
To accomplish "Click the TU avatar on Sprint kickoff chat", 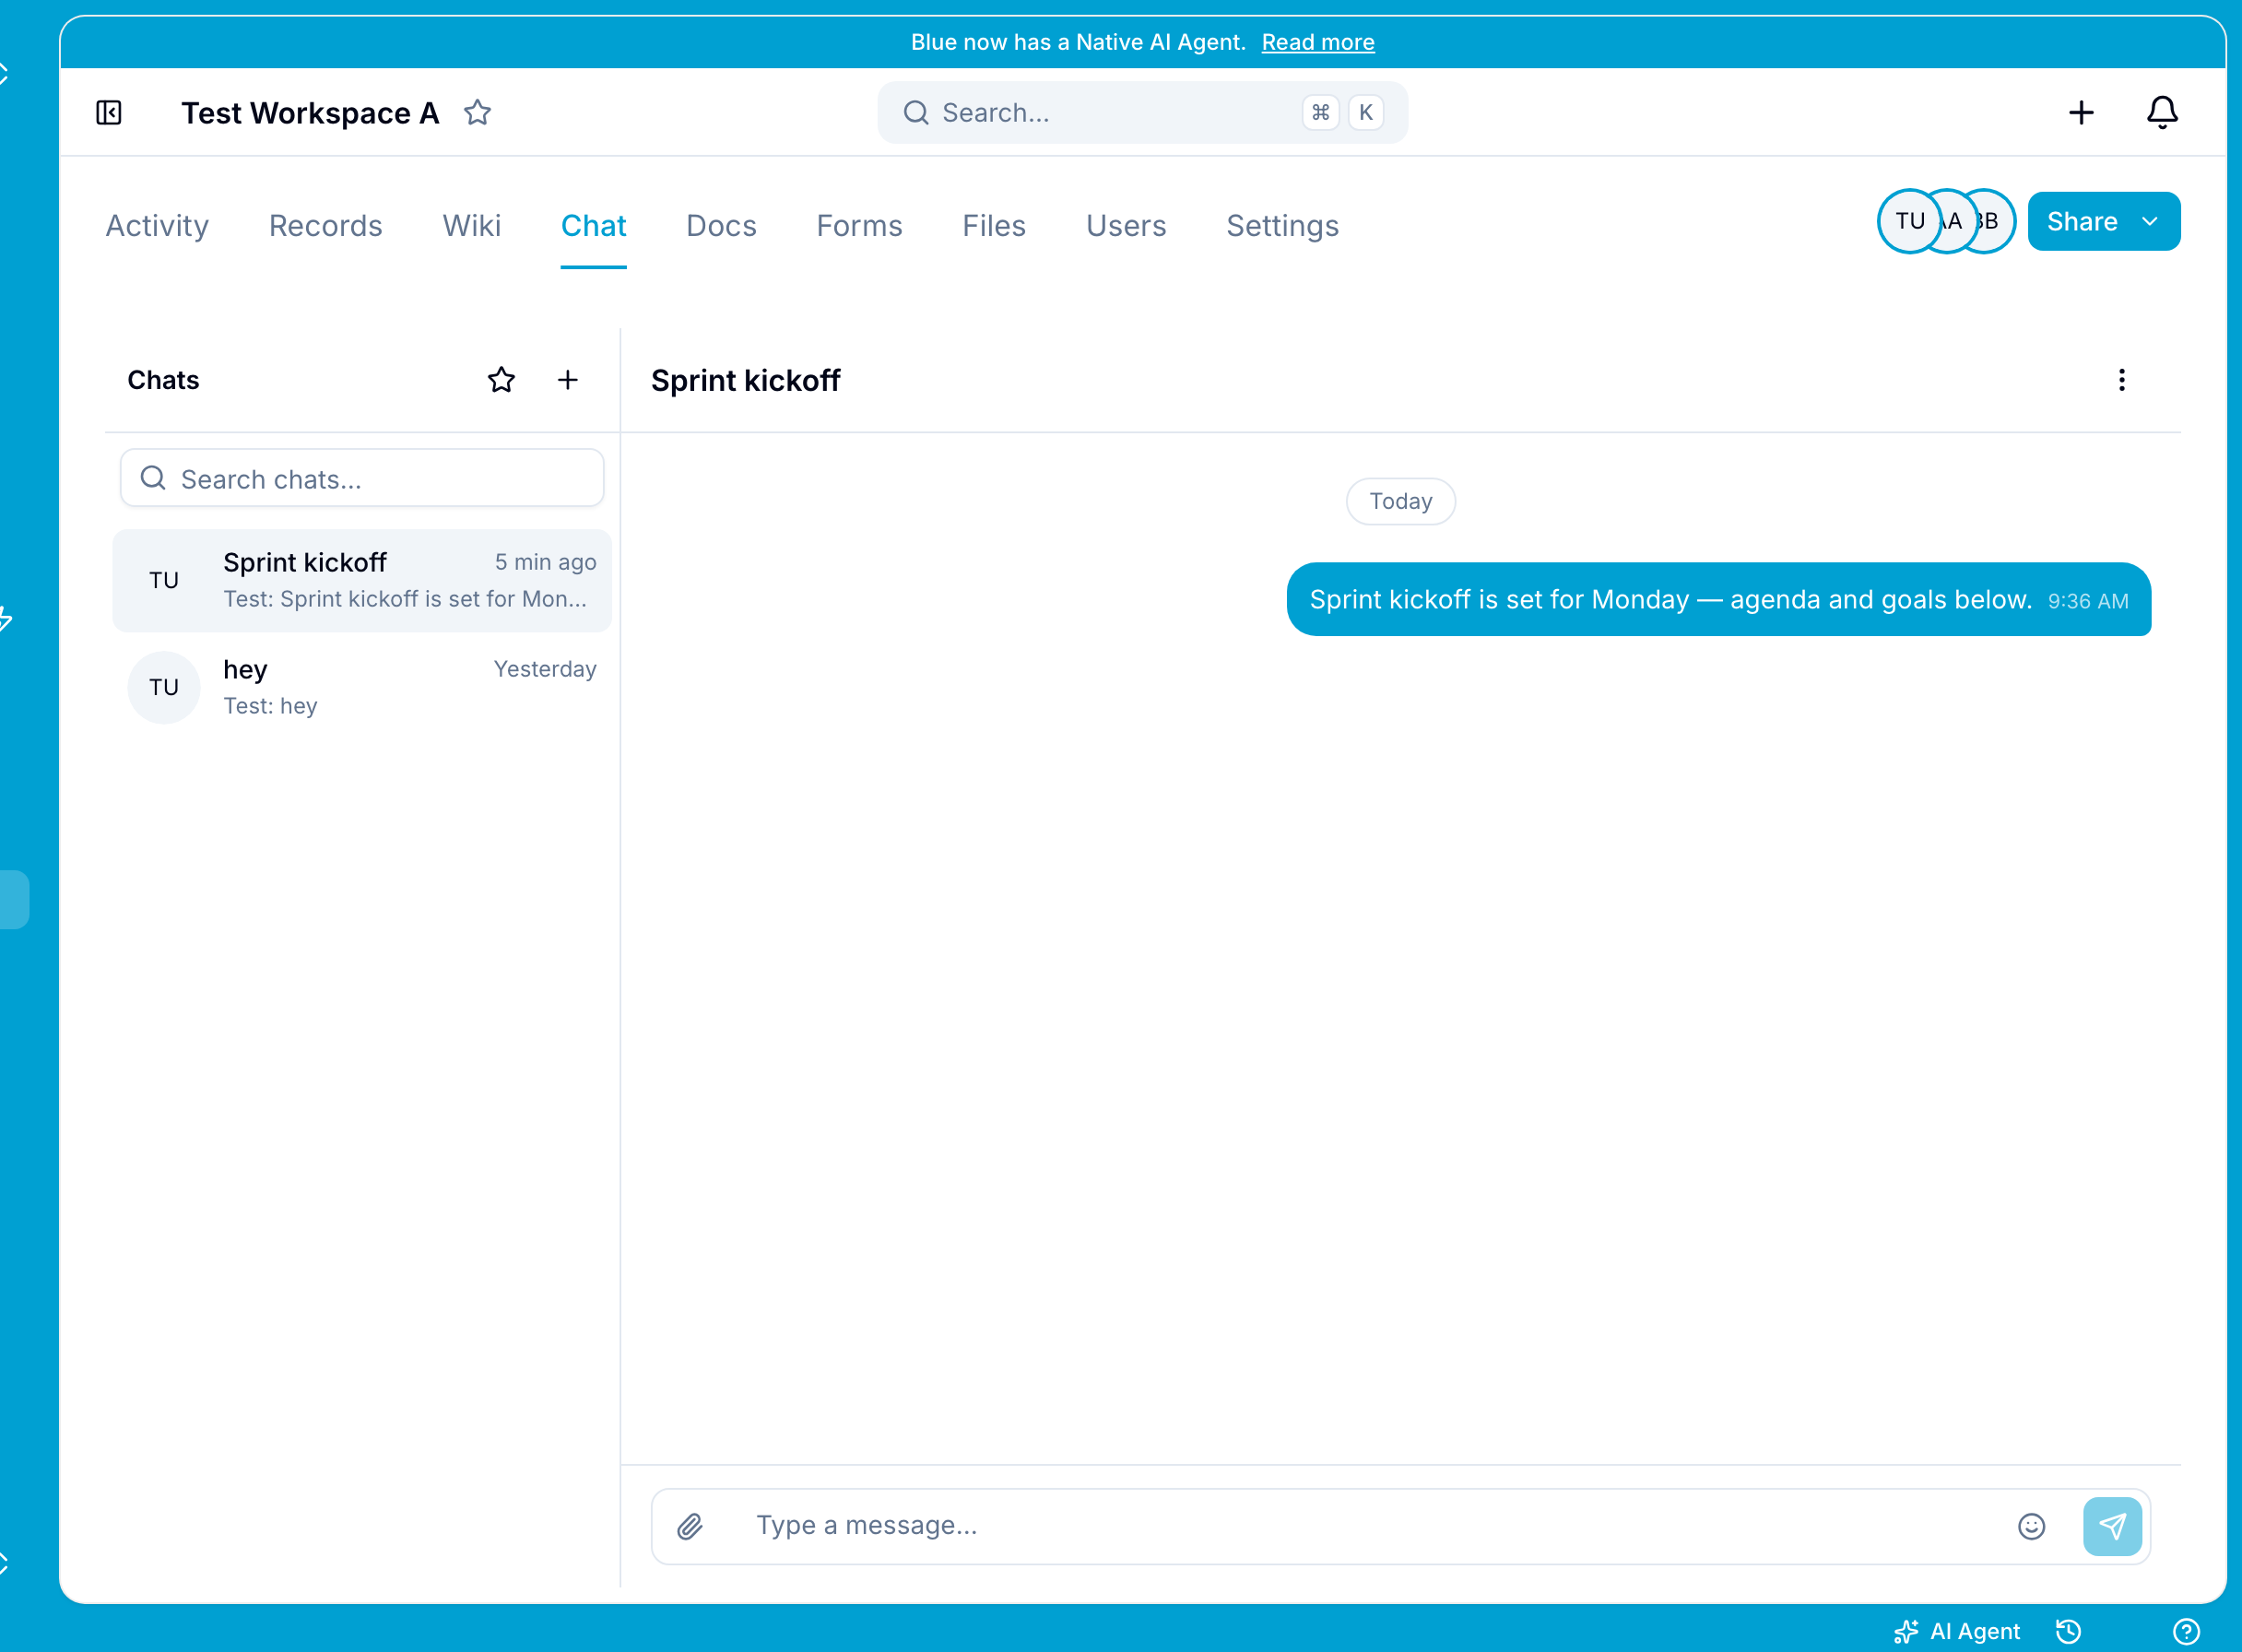I will pos(164,581).
